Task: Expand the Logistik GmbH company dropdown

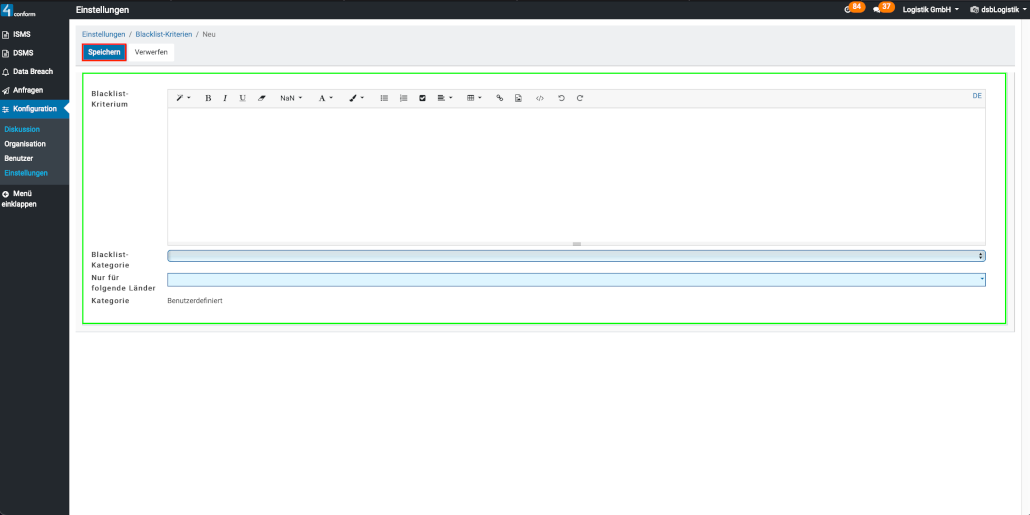Action: tap(931, 9)
